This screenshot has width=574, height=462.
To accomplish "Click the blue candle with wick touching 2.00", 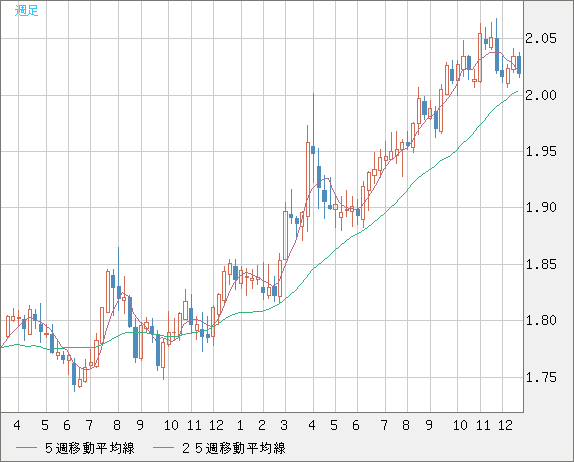I will coord(313,150).
